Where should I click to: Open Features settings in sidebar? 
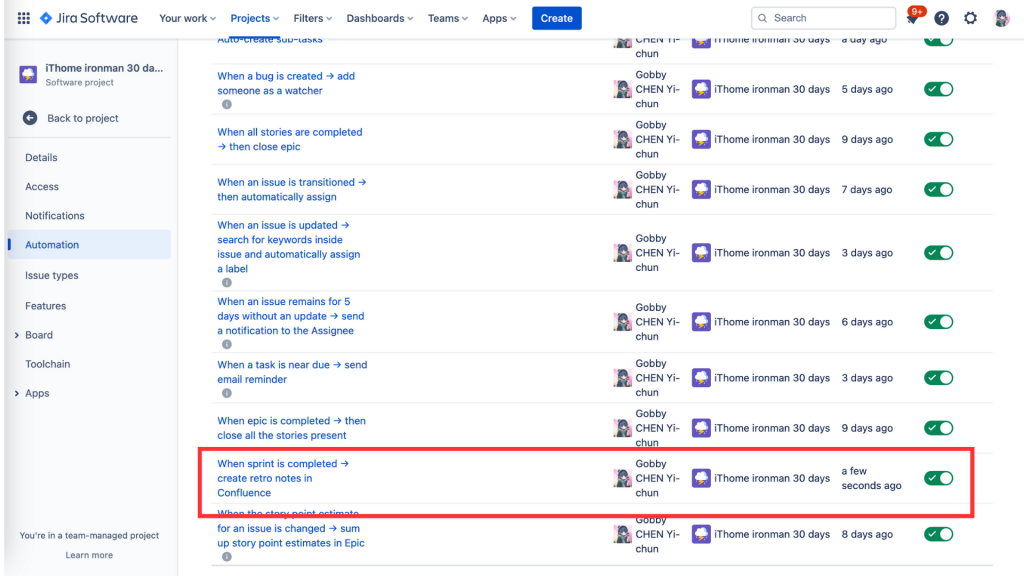(46, 306)
